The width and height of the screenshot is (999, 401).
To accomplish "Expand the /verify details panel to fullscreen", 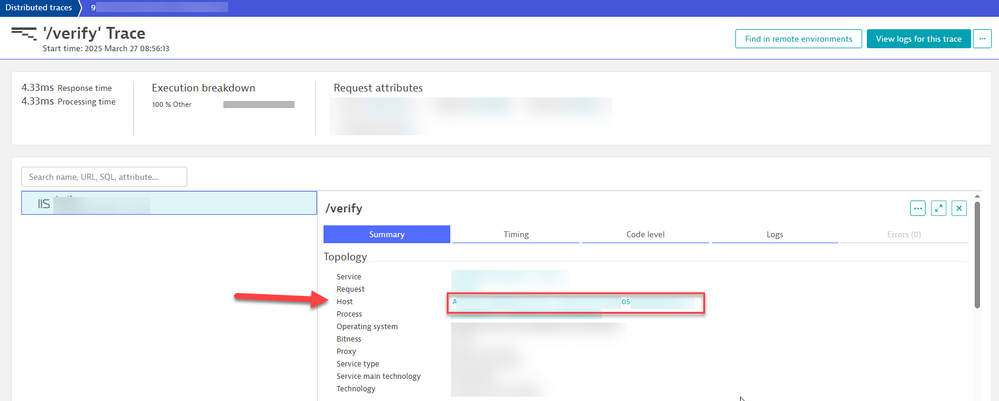I will 938,208.
